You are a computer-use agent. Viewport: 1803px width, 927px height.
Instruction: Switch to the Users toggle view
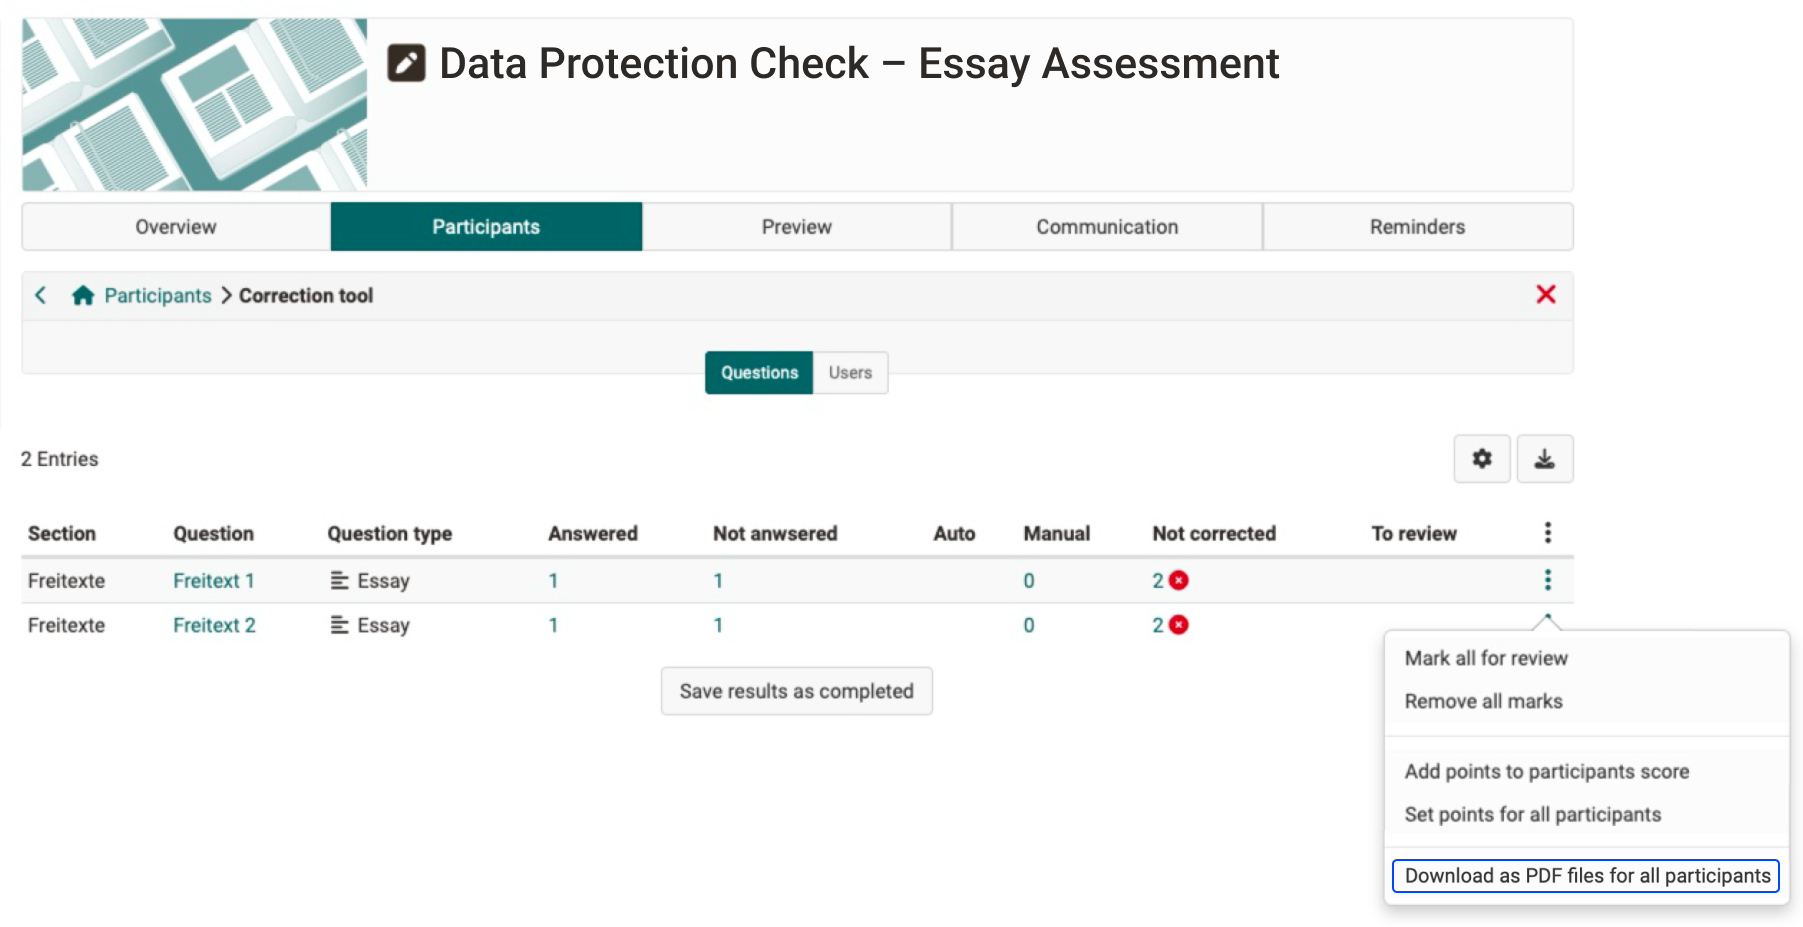pyautogui.click(x=849, y=373)
